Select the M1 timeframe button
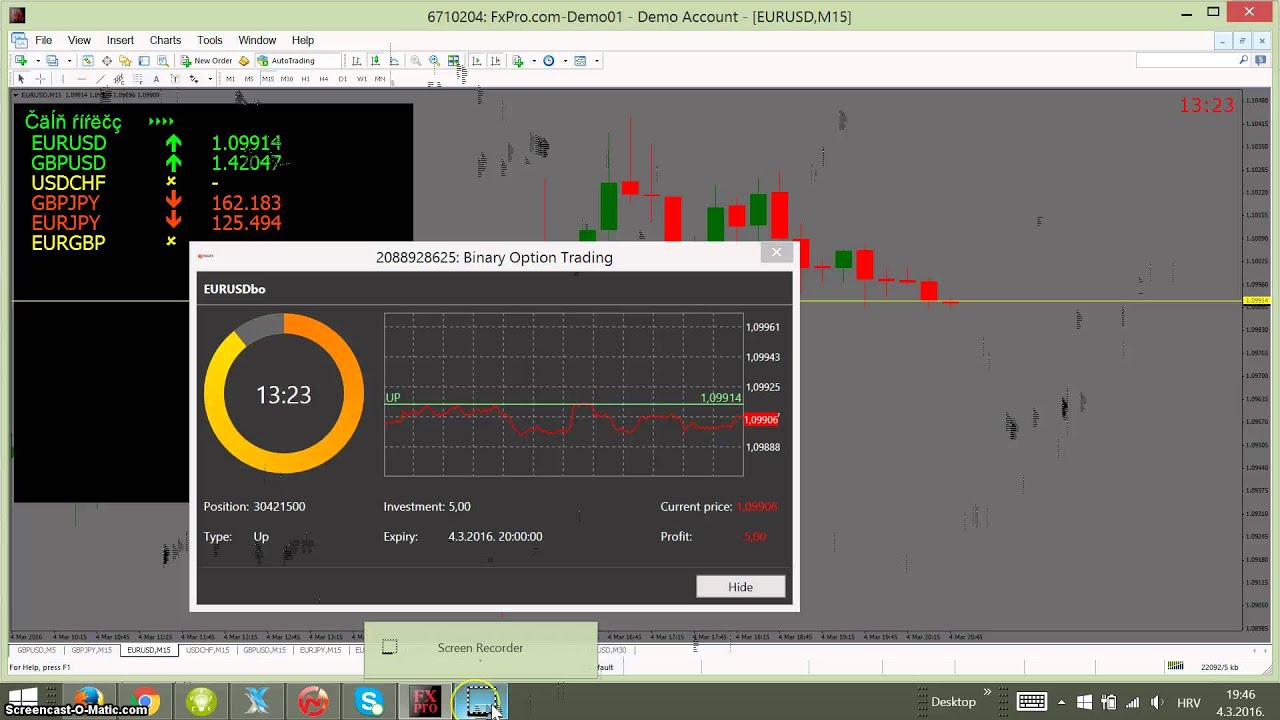 (230, 79)
